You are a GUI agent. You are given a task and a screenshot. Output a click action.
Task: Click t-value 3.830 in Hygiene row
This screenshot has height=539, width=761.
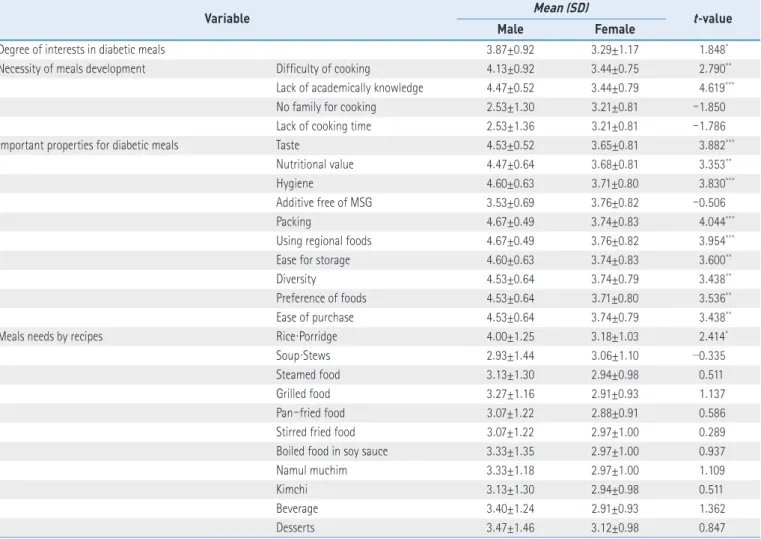click(x=716, y=183)
